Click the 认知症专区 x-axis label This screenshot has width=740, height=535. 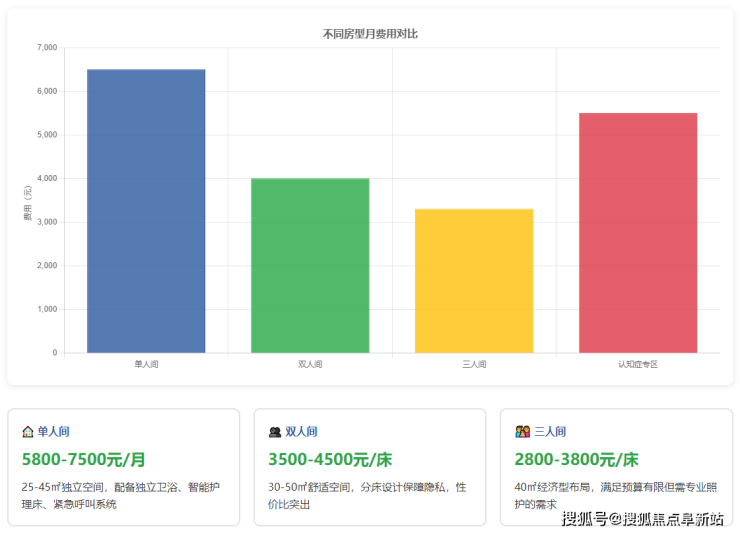click(x=638, y=364)
